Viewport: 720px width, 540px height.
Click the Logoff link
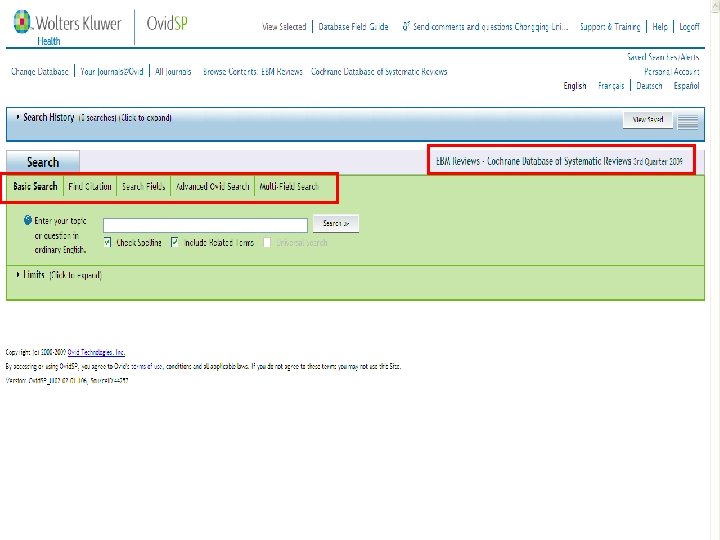coord(689,27)
